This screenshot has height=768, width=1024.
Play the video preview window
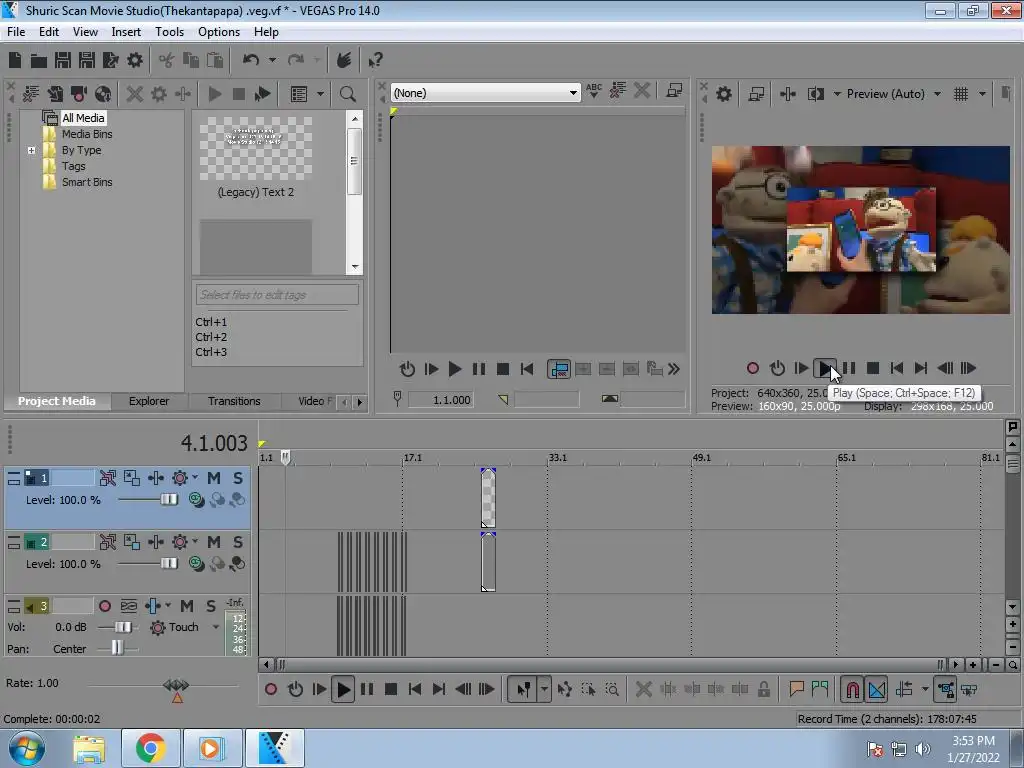(x=825, y=368)
